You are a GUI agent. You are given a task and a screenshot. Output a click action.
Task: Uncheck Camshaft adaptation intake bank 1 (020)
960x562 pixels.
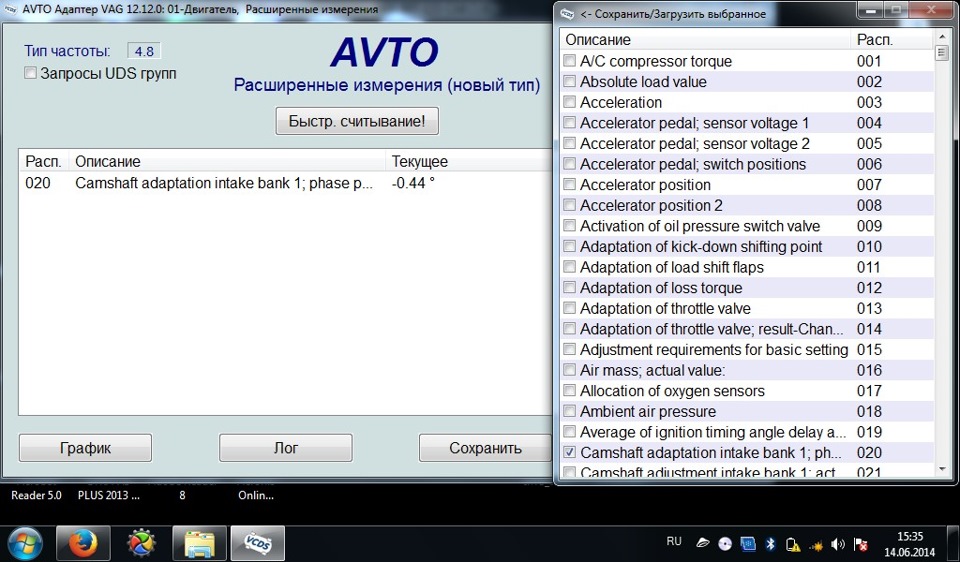click(x=569, y=452)
